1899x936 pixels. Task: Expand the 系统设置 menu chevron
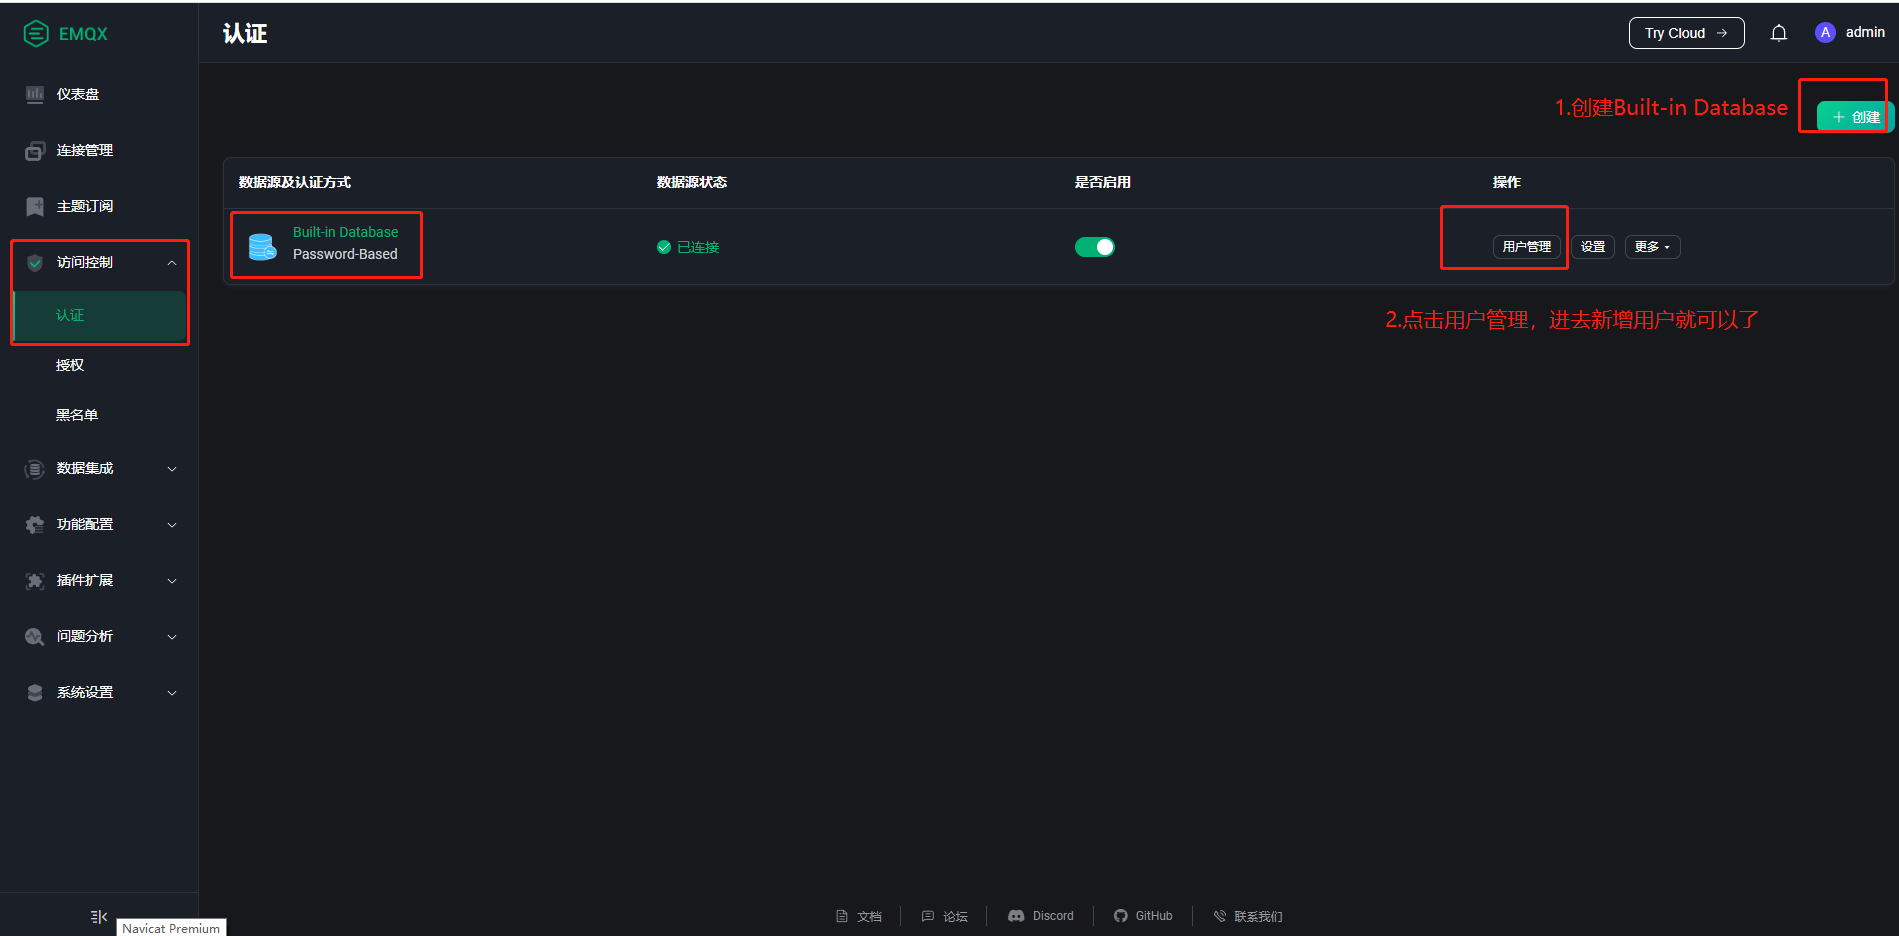[x=172, y=693]
